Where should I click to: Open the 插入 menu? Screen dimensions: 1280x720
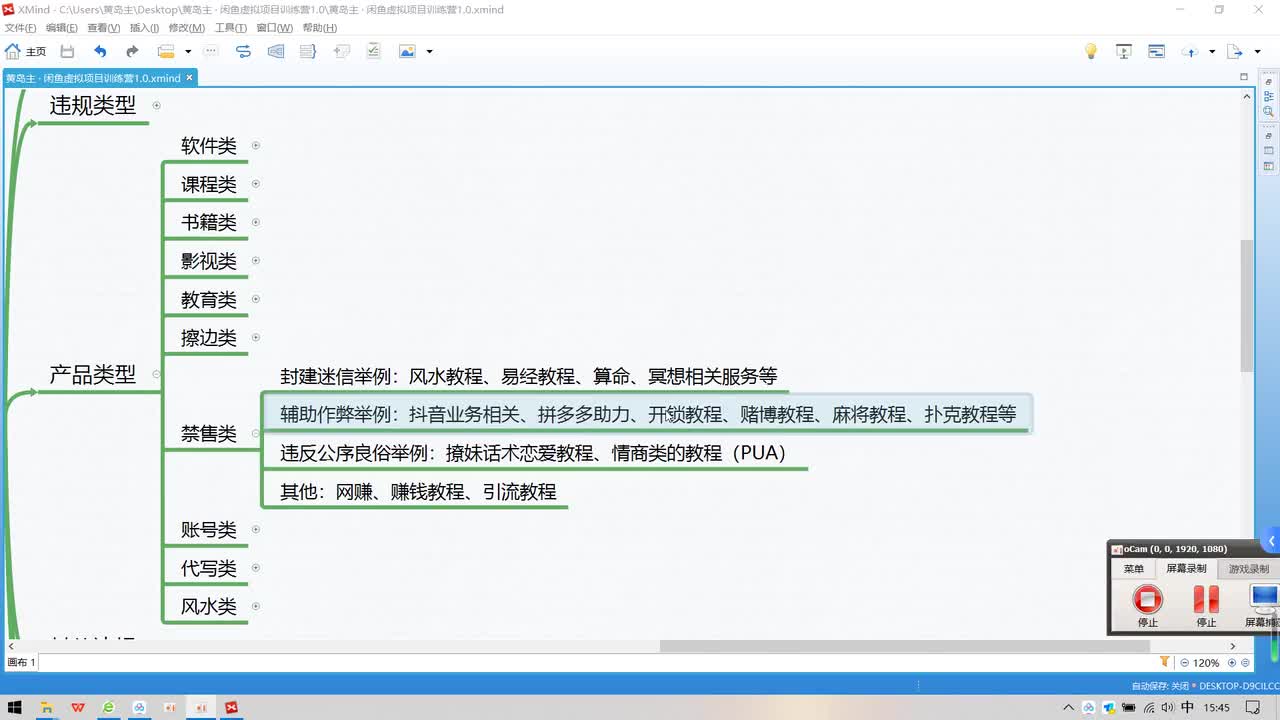pos(144,28)
